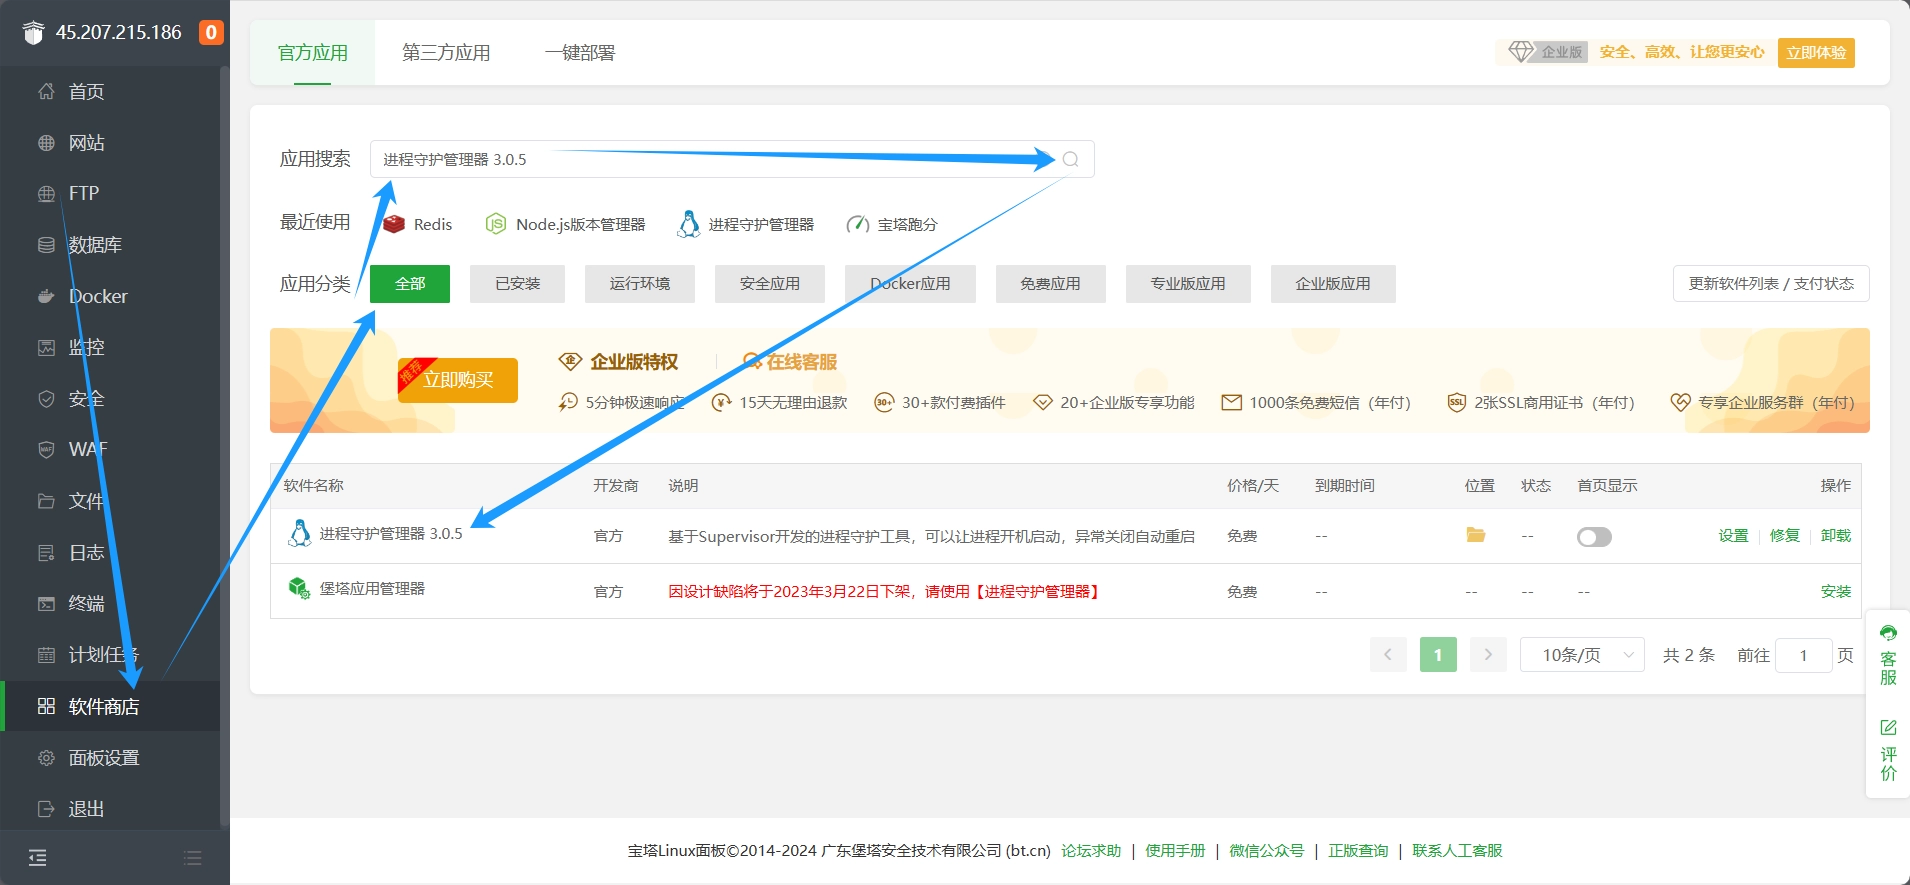
Task: Open the folder icon in the 位置 column
Action: 1475,535
